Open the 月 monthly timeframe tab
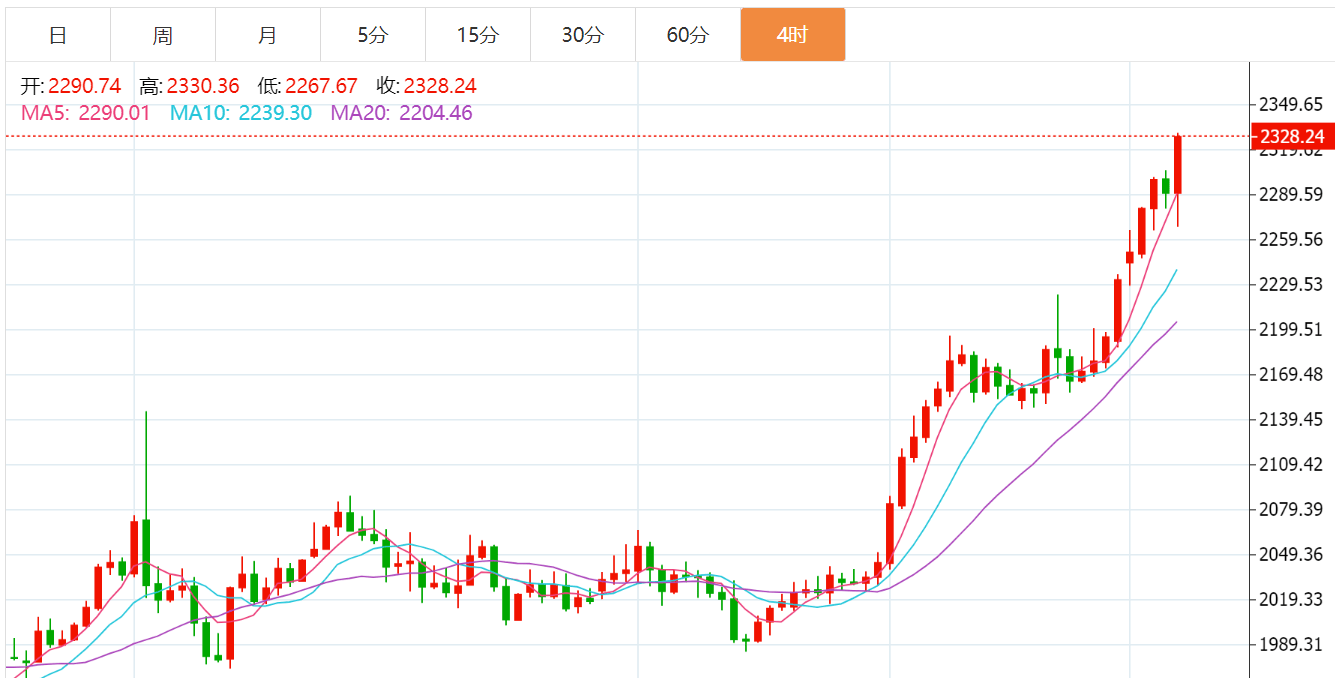1335x678 pixels. (x=268, y=35)
